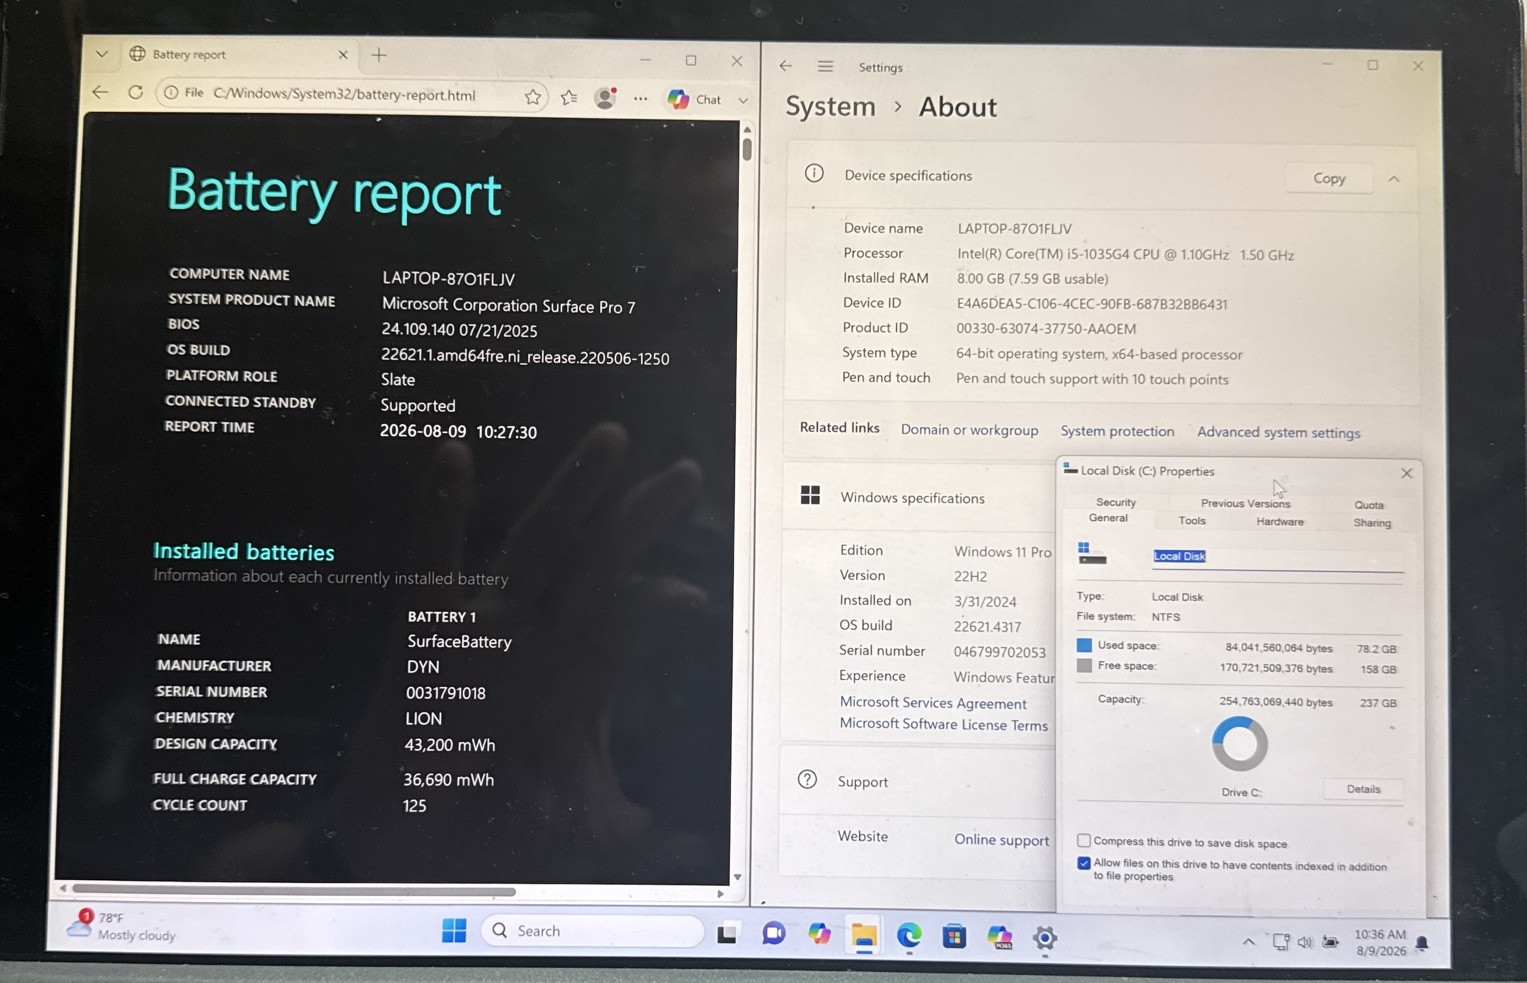This screenshot has width=1527, height=983.
Task: Open the Chat camera app on taskbar
Action: click(x=774, y=933)
